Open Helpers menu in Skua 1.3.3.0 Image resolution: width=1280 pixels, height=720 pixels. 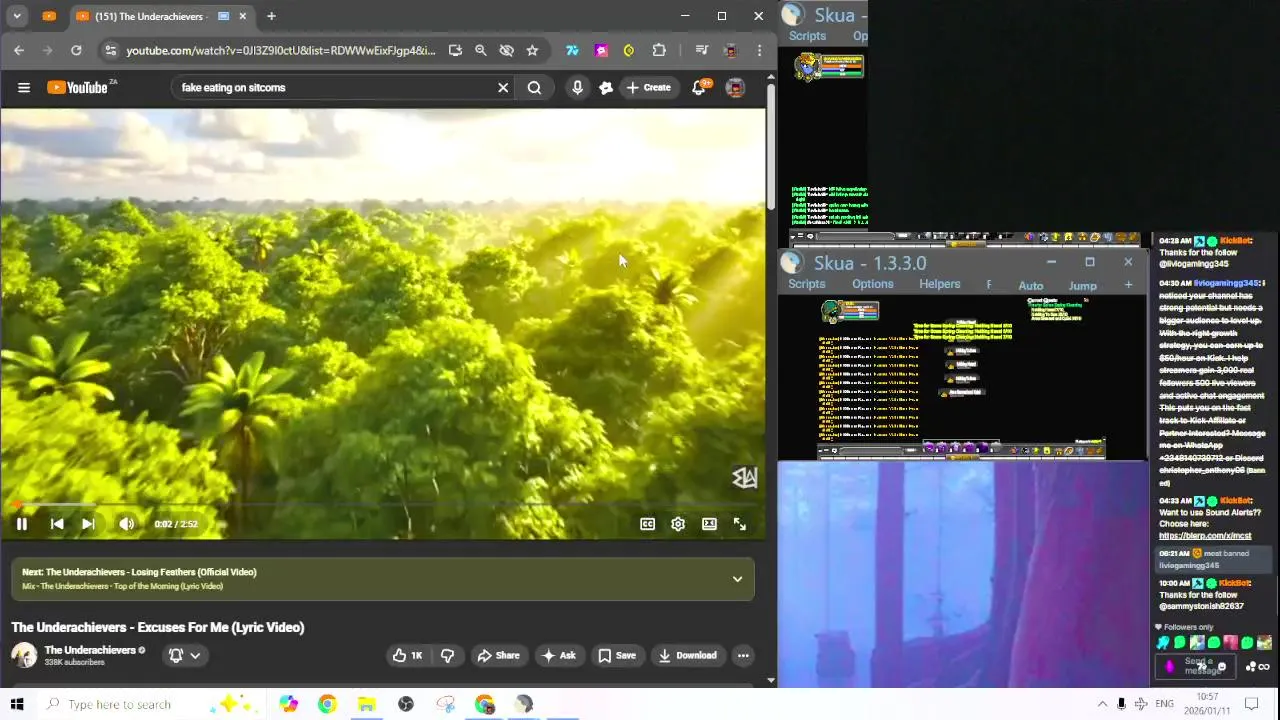tap(940, 285)
